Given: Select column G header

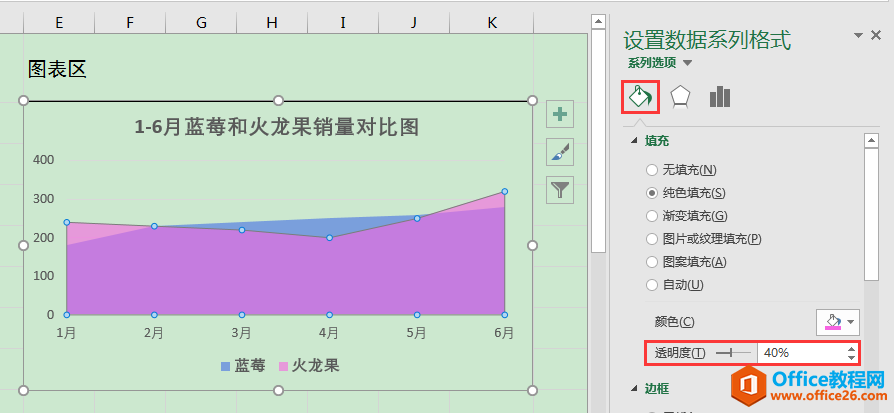Looking at the screenshot, I should pyautogui.click(x=201, y=23).
